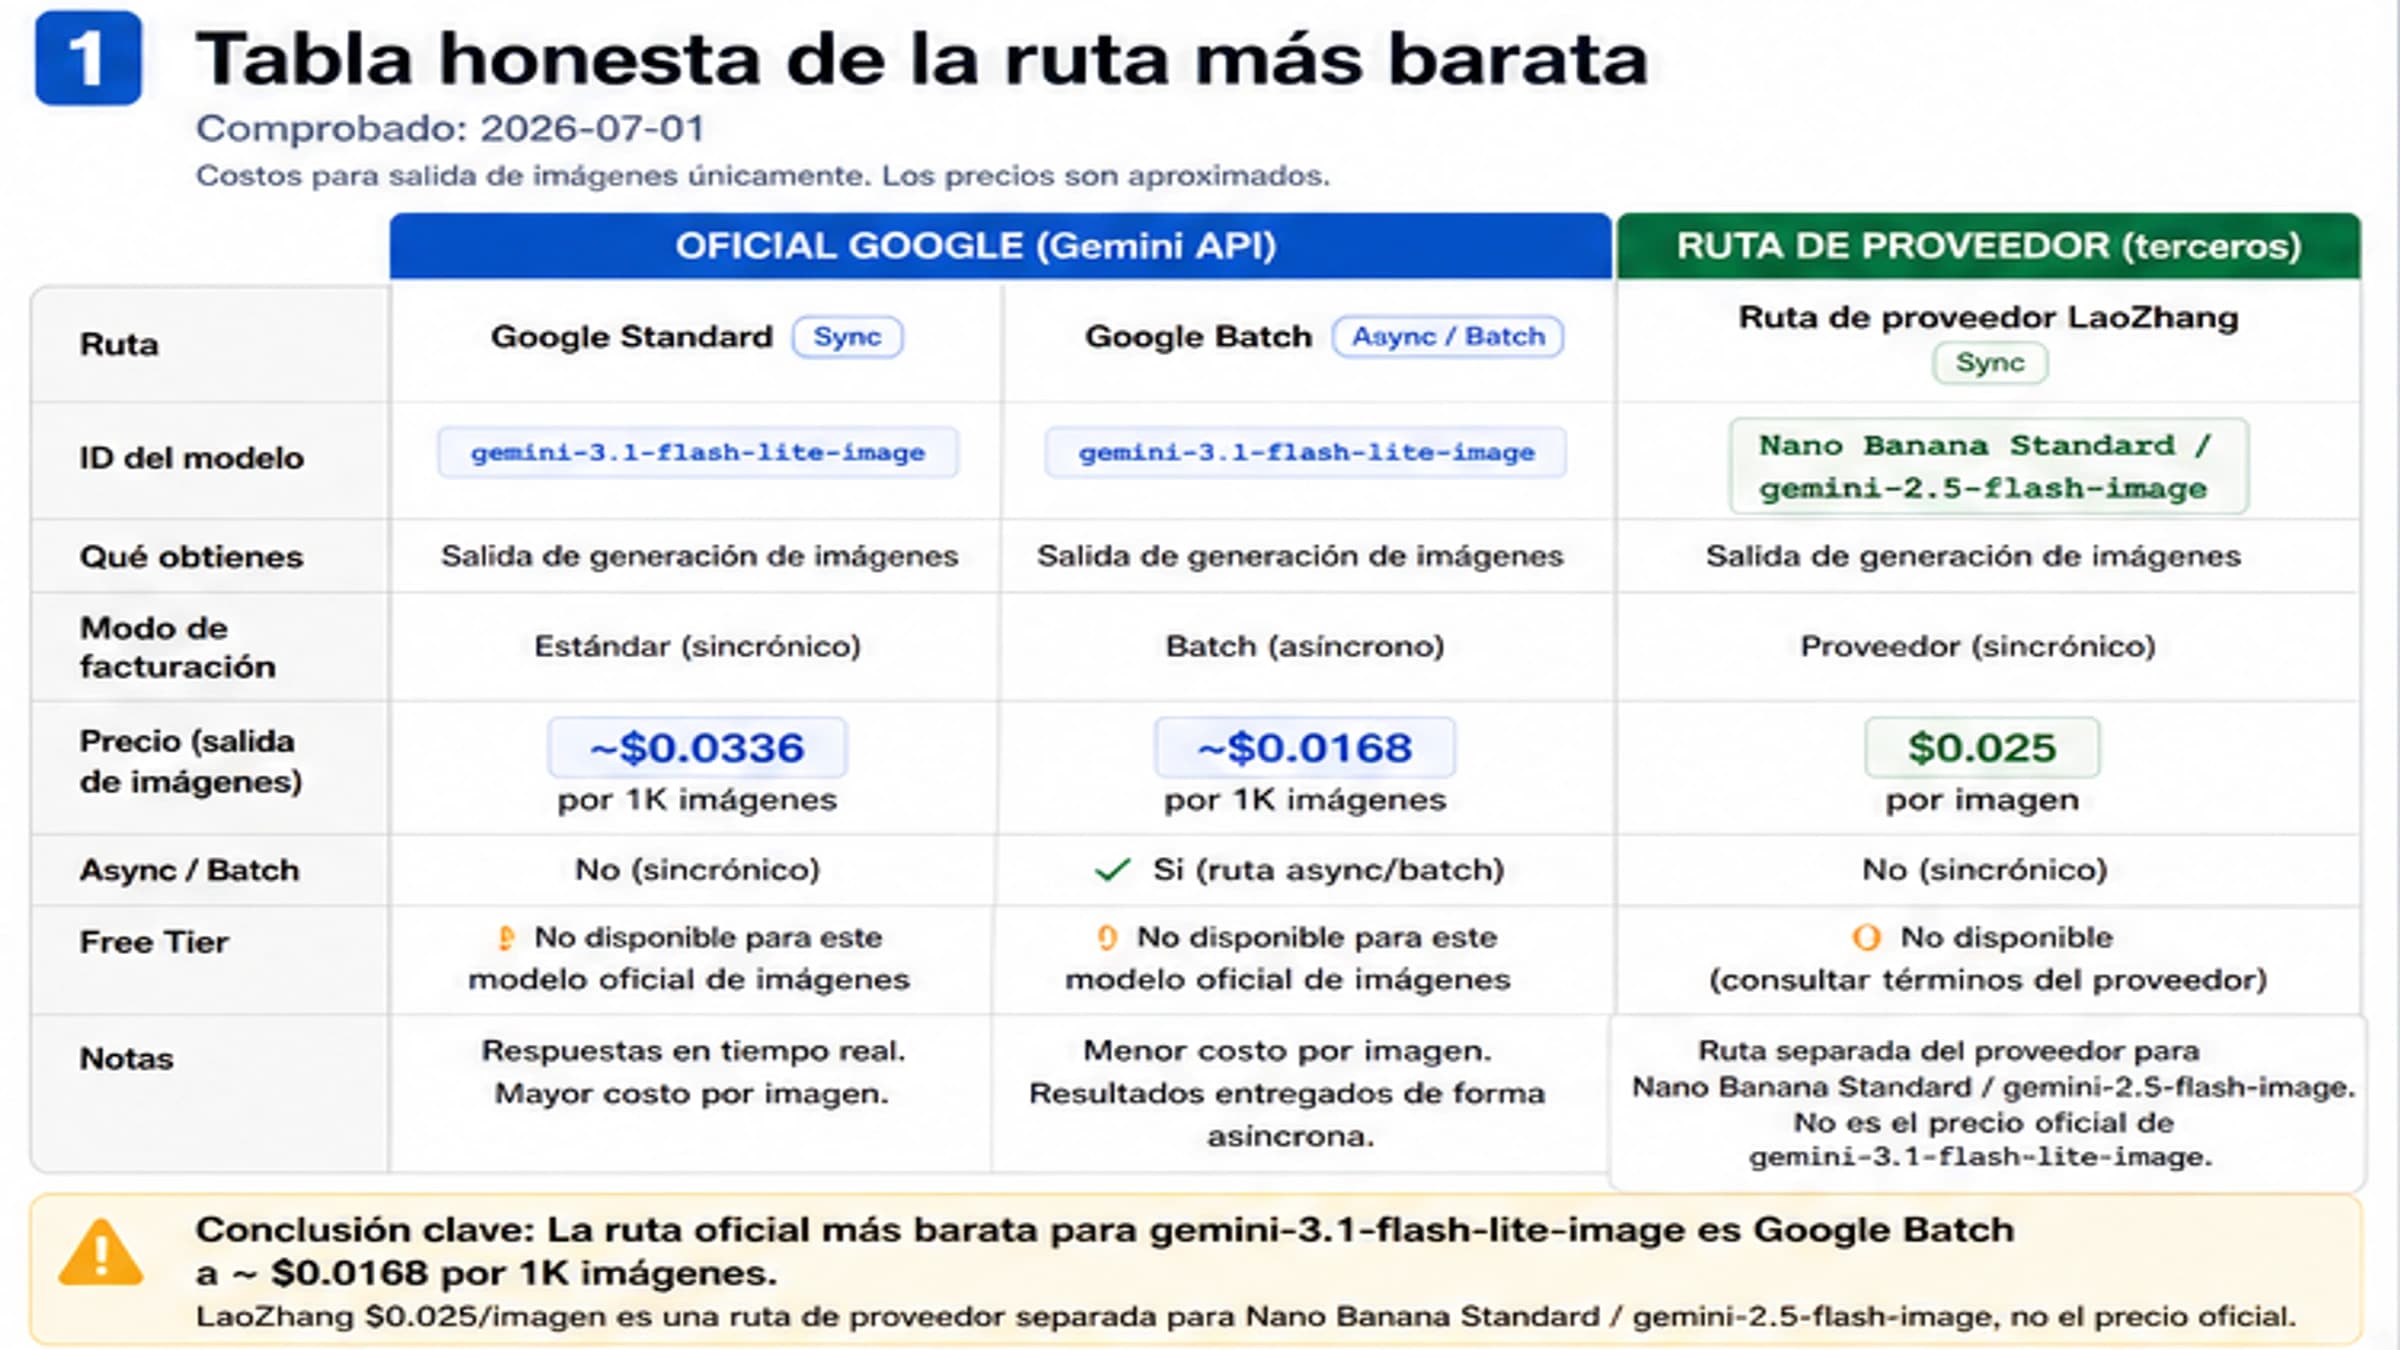Image resolution: width=2400 pixels, height=1350 pixels.
Task: Click the Nano Banana Standard / gemini-2.5-flash-image ID box
Action: (1989, 467)
